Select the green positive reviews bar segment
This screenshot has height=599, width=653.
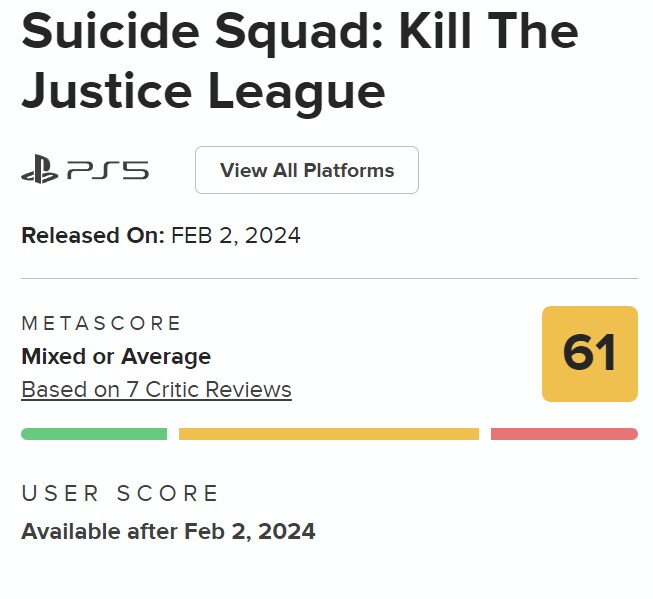coord(94,434)
